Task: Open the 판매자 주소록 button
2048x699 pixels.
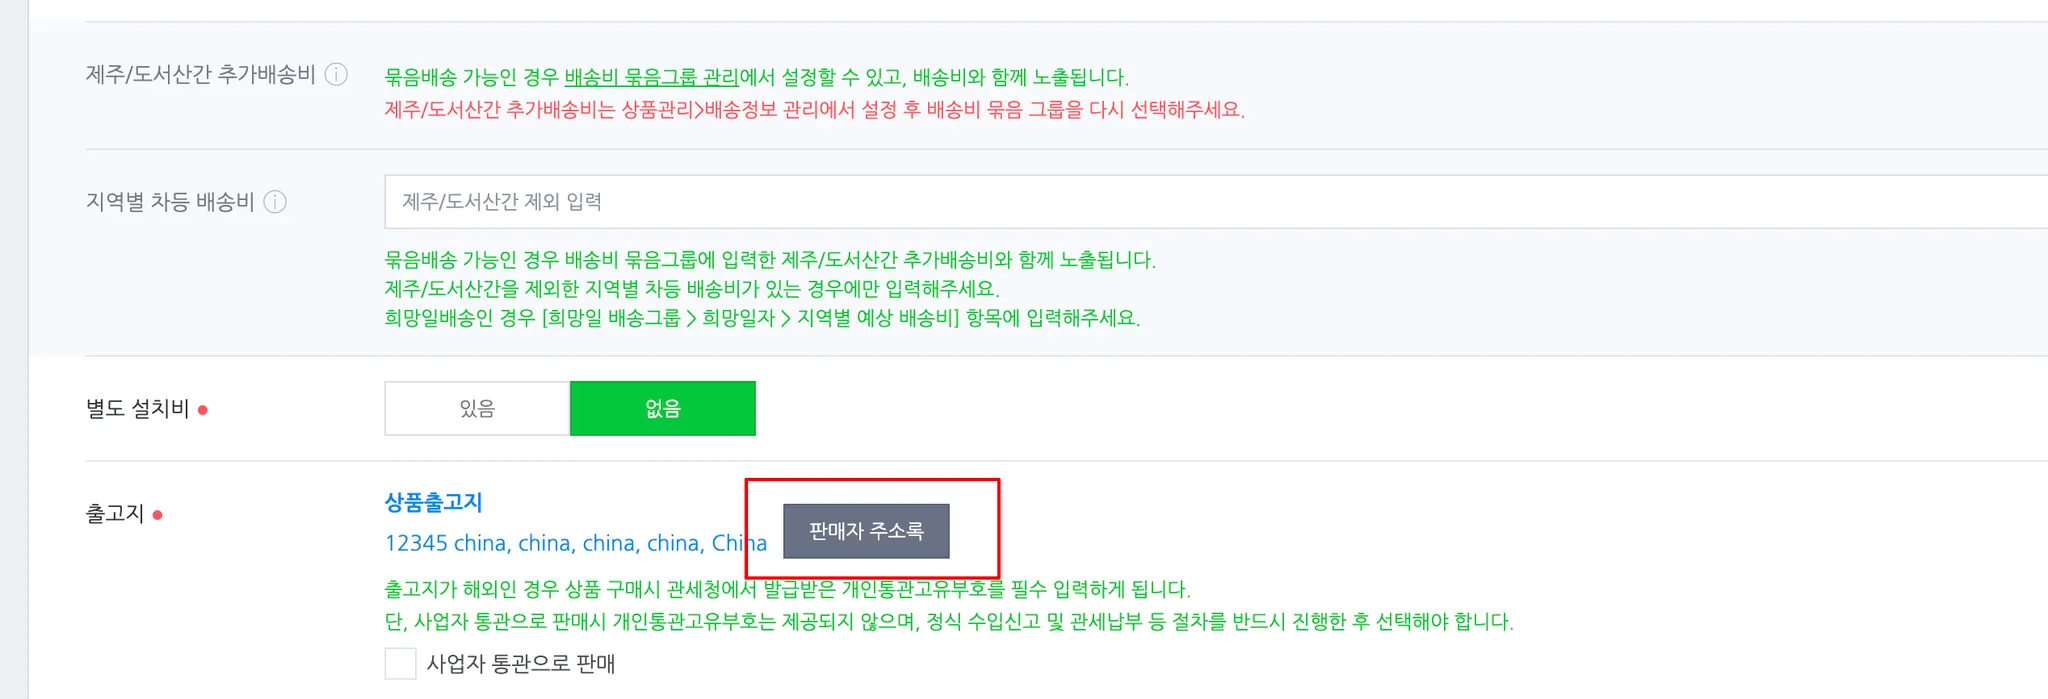Action: 866,531
